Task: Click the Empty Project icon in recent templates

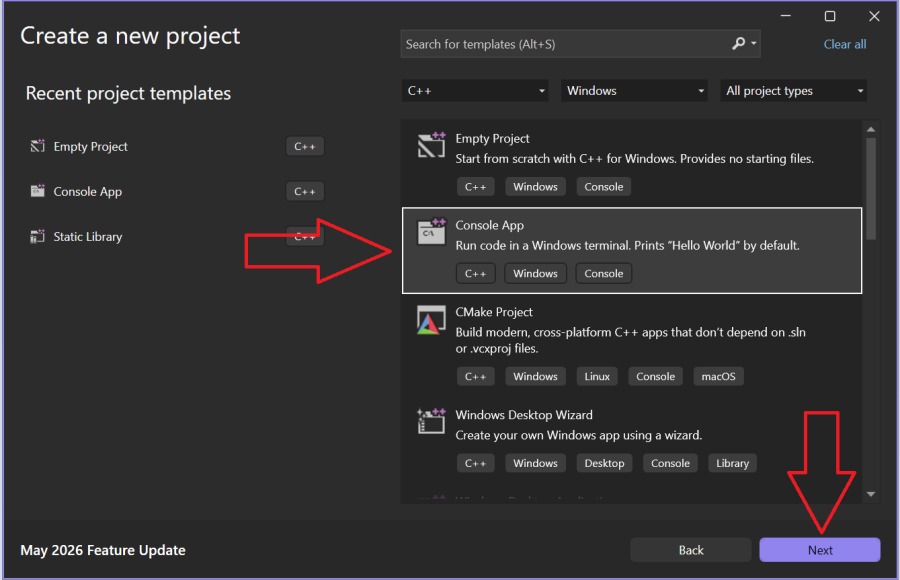Action: click(x=38, y=146)
